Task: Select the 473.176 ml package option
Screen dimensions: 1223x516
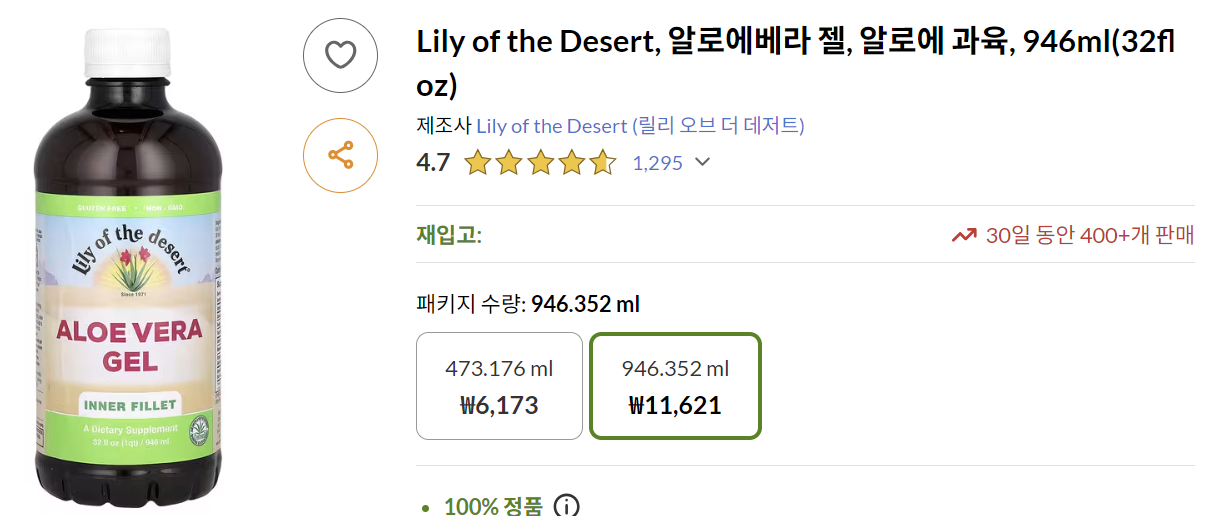Action: 499,386
